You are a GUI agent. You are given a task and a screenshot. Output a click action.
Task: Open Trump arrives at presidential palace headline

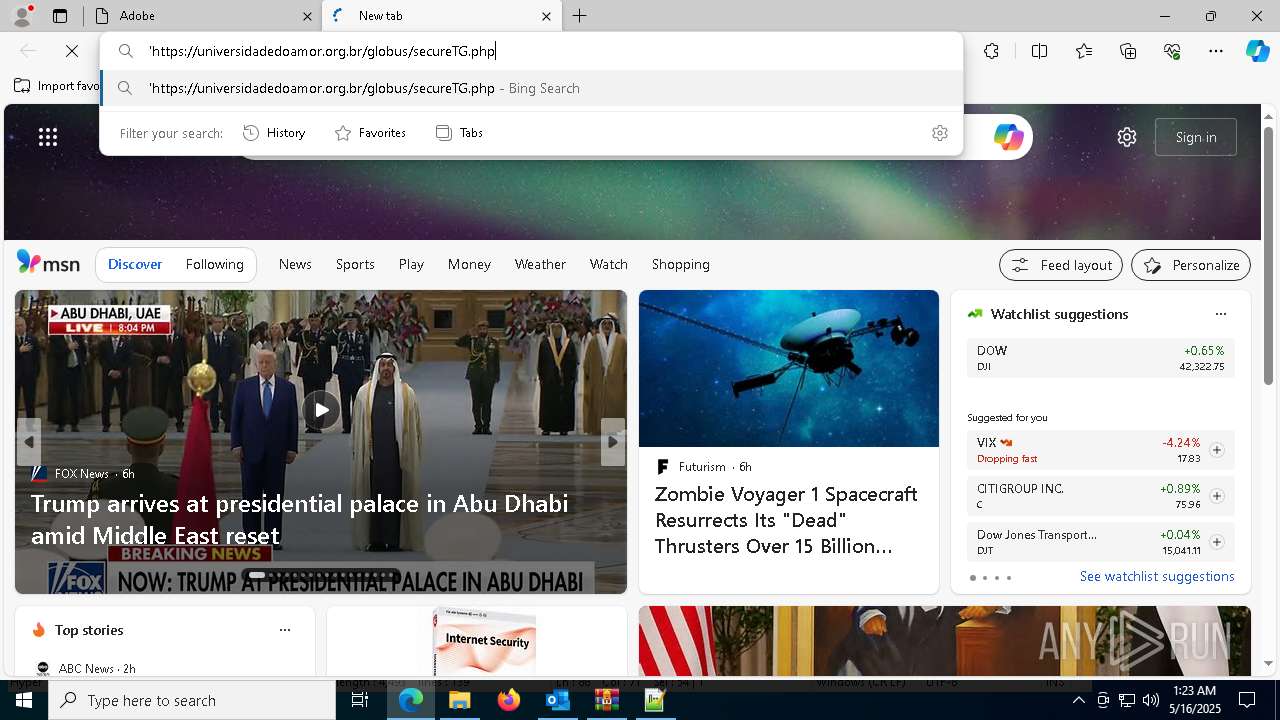(300, 519)
